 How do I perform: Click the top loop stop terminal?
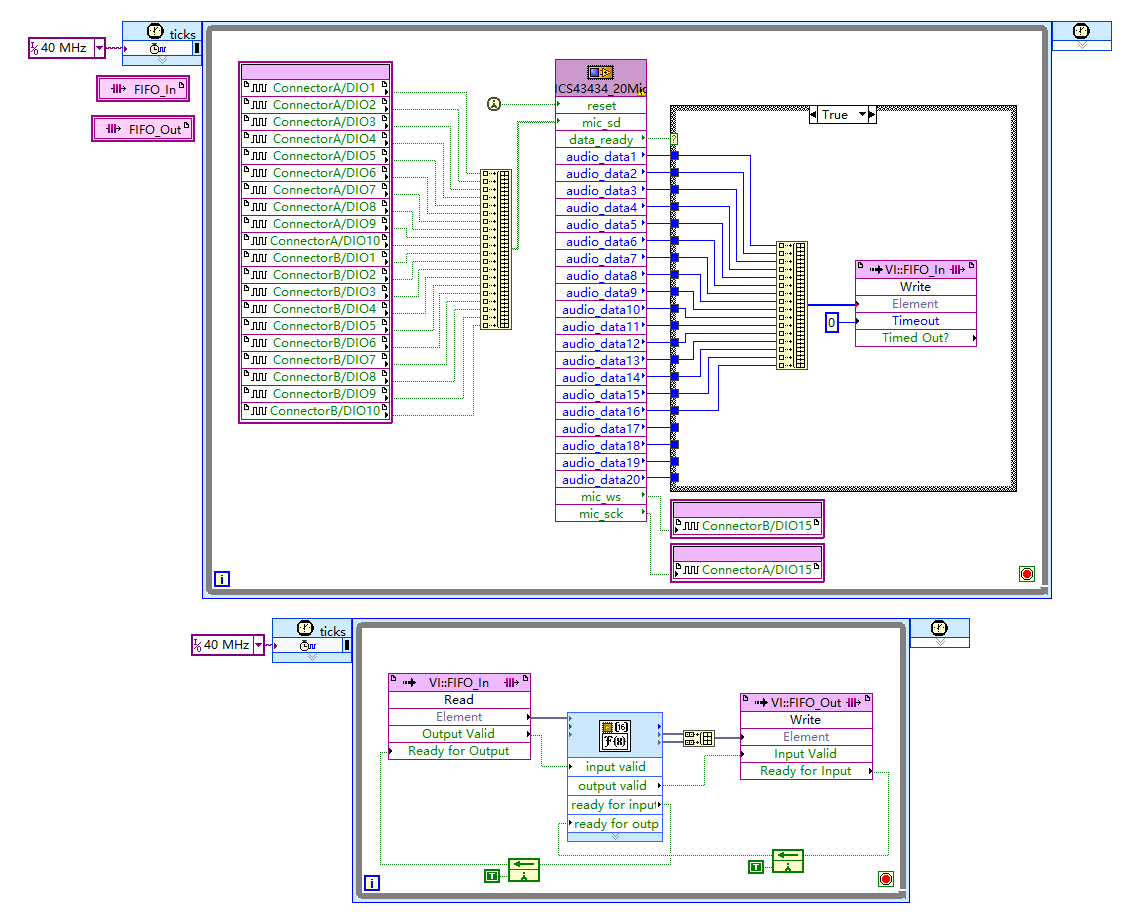pos(1027,573)
